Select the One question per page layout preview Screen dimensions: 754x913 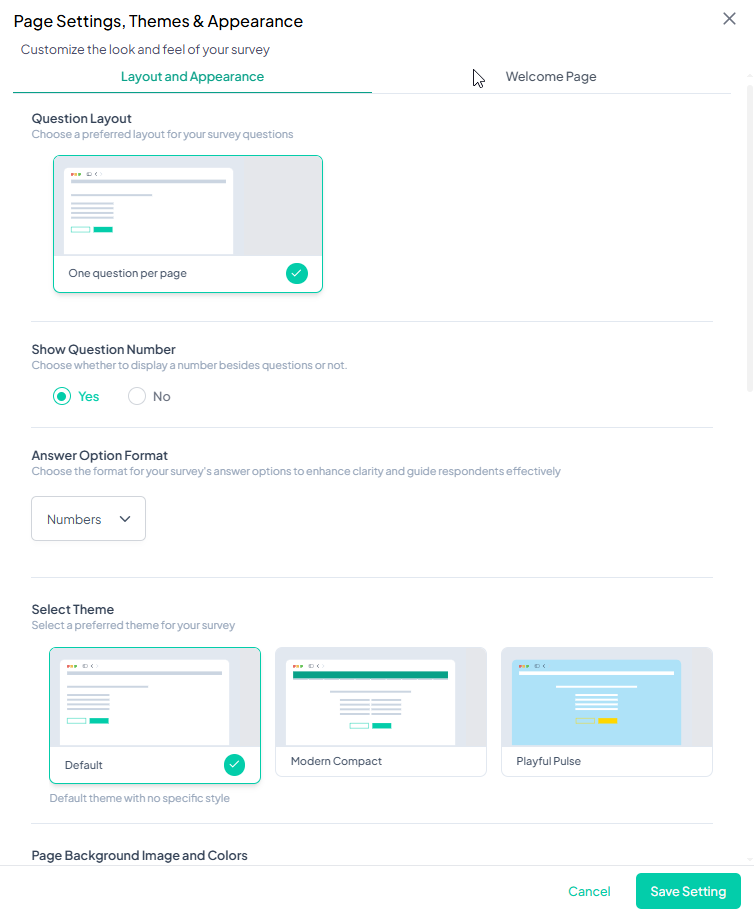(x=188, y=206)
